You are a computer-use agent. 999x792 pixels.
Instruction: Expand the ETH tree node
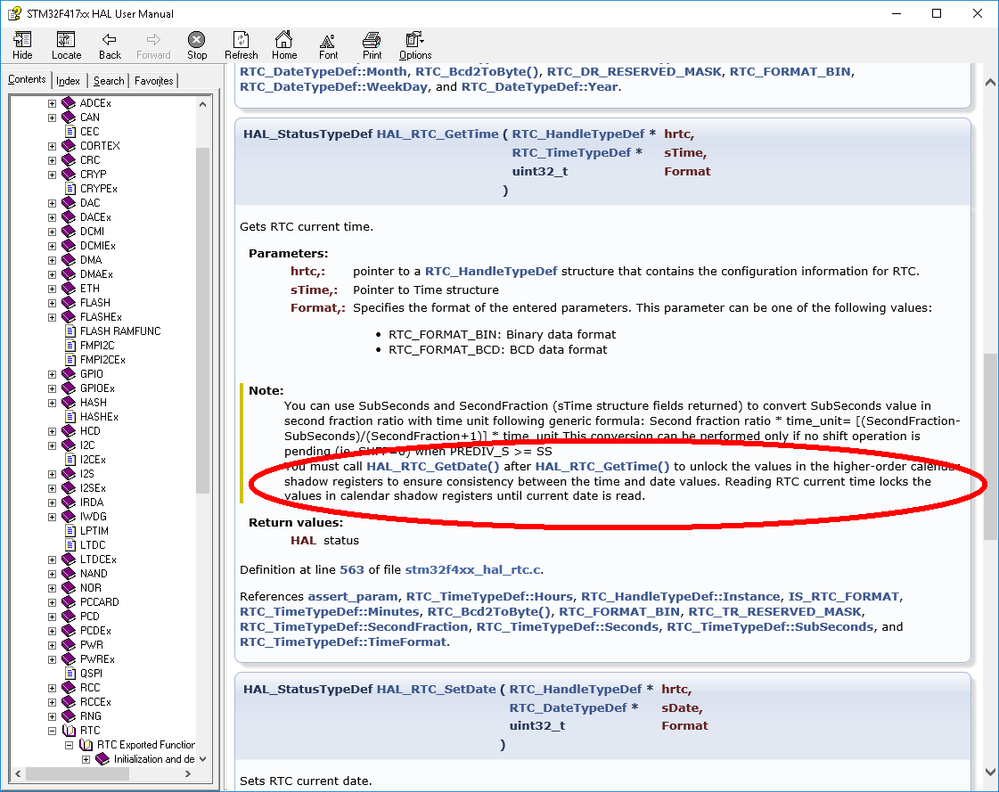pyautogui.click(x=52, y=289)
